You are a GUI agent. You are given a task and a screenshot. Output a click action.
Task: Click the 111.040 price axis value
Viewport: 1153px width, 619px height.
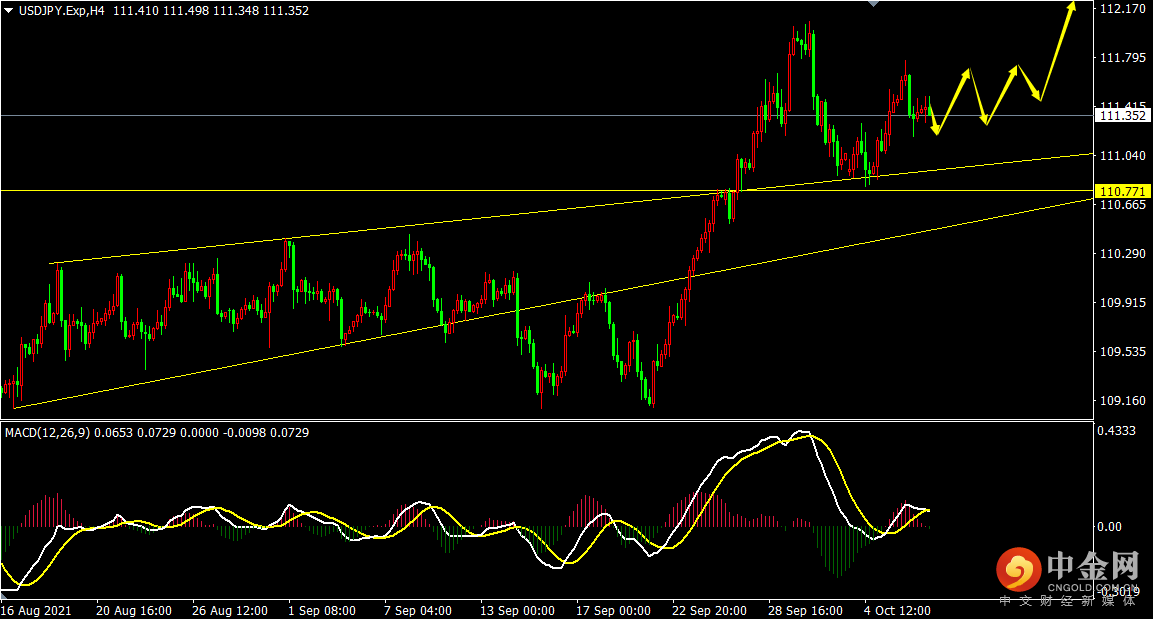point(1123,155)
